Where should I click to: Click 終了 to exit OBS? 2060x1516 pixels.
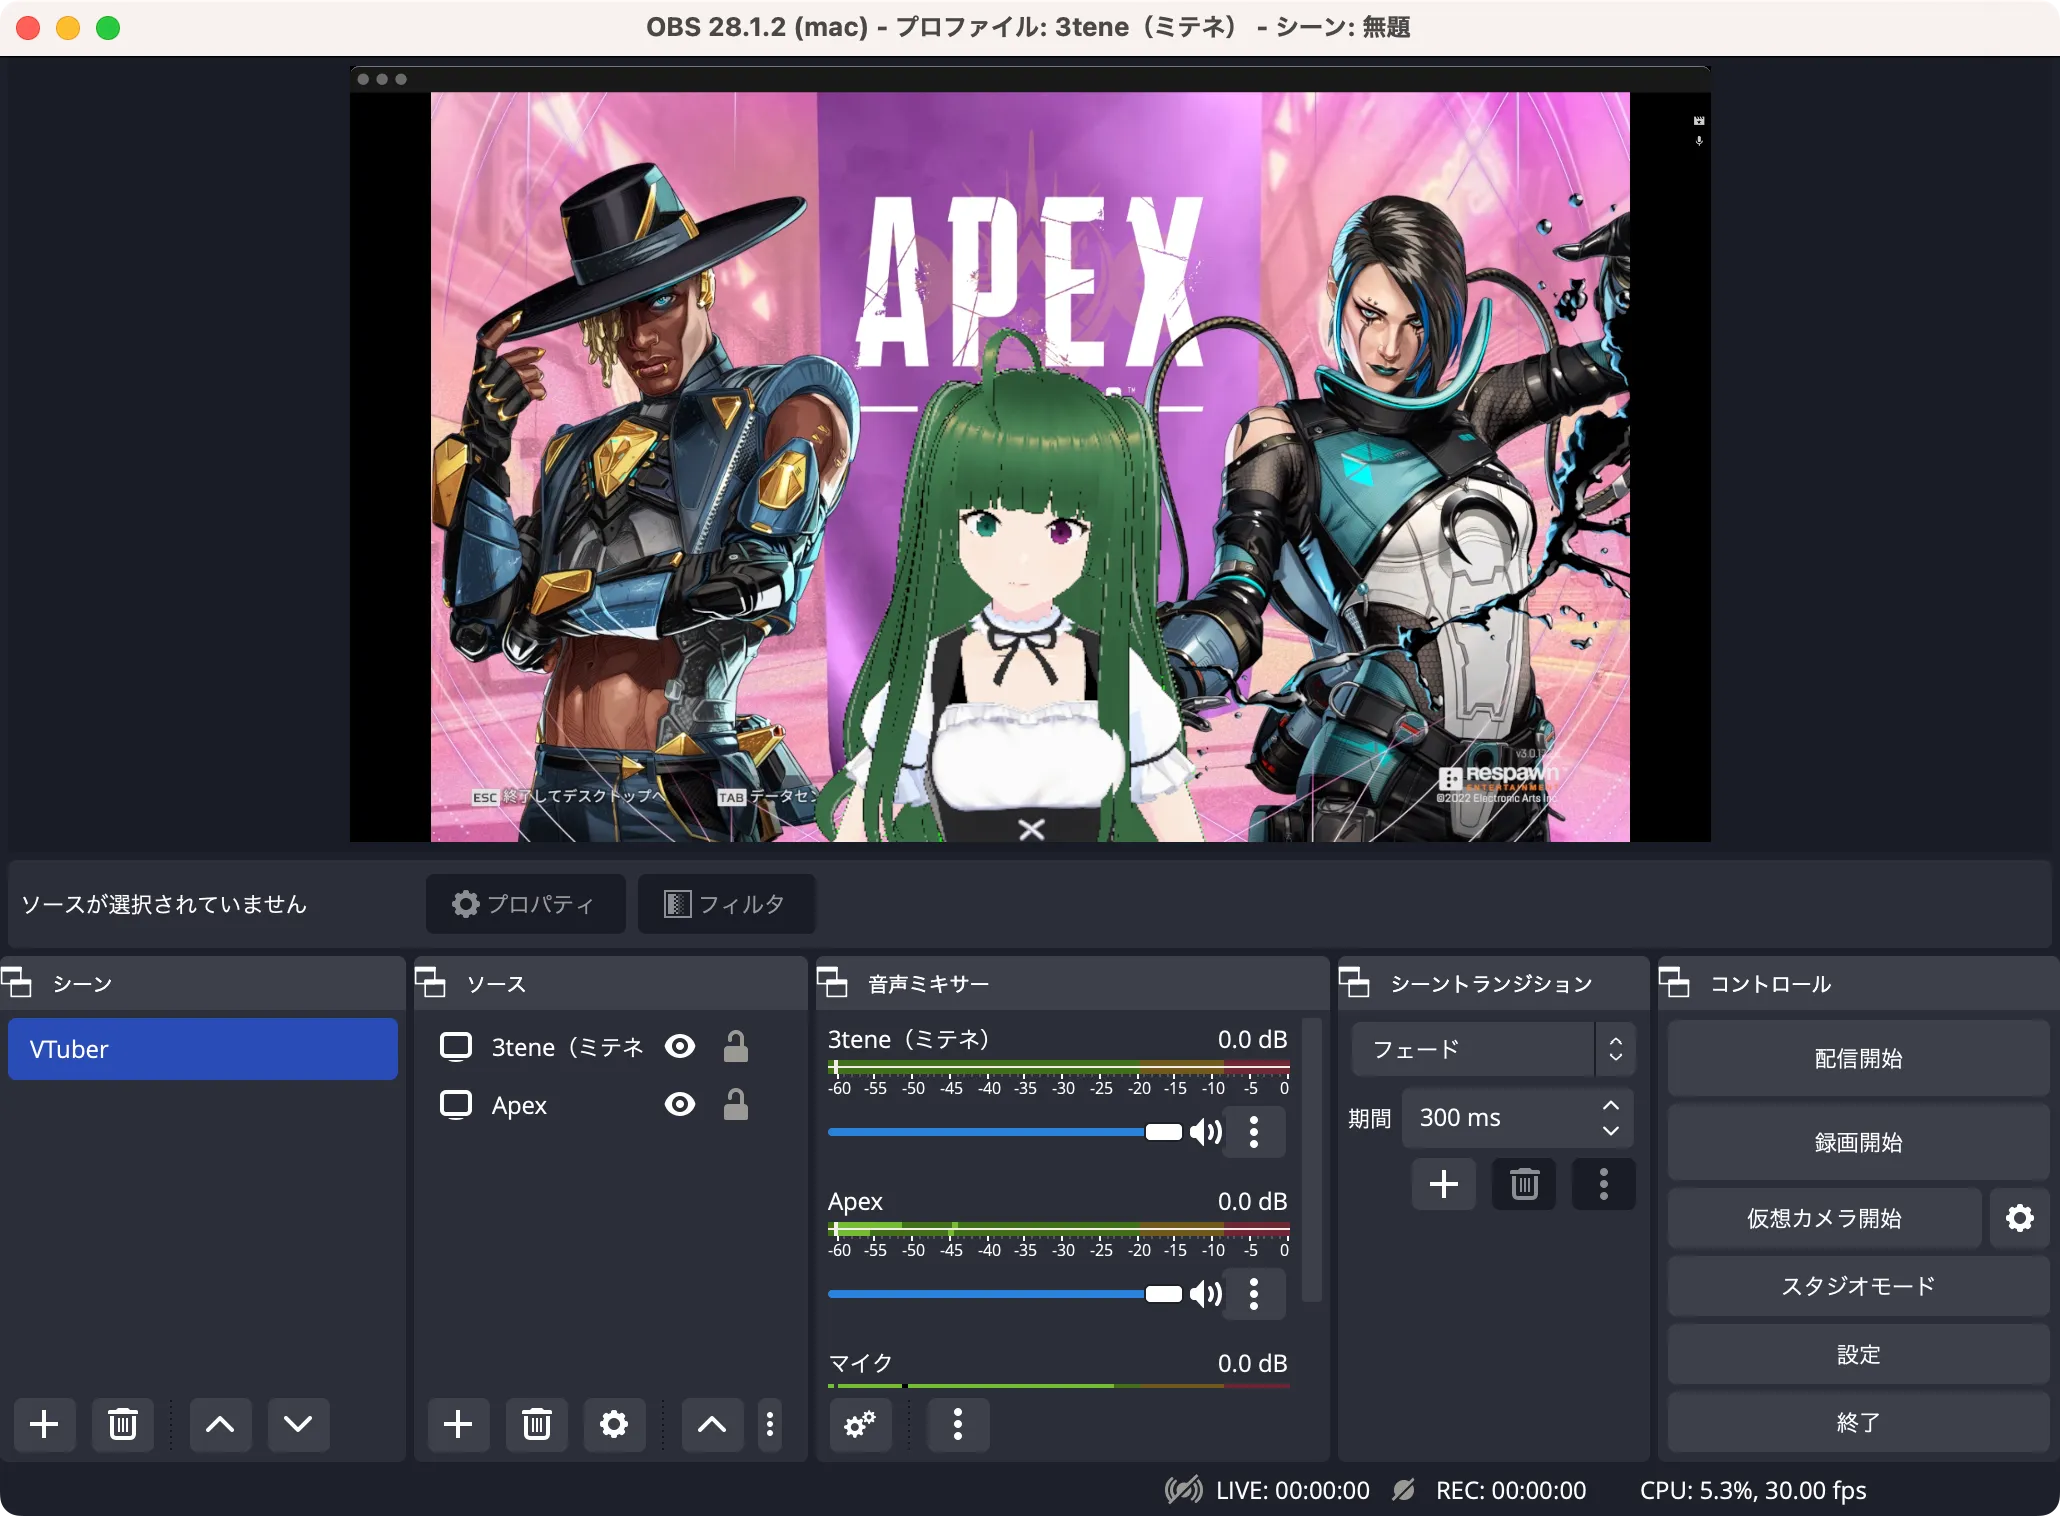(x=1858, y=1422)
